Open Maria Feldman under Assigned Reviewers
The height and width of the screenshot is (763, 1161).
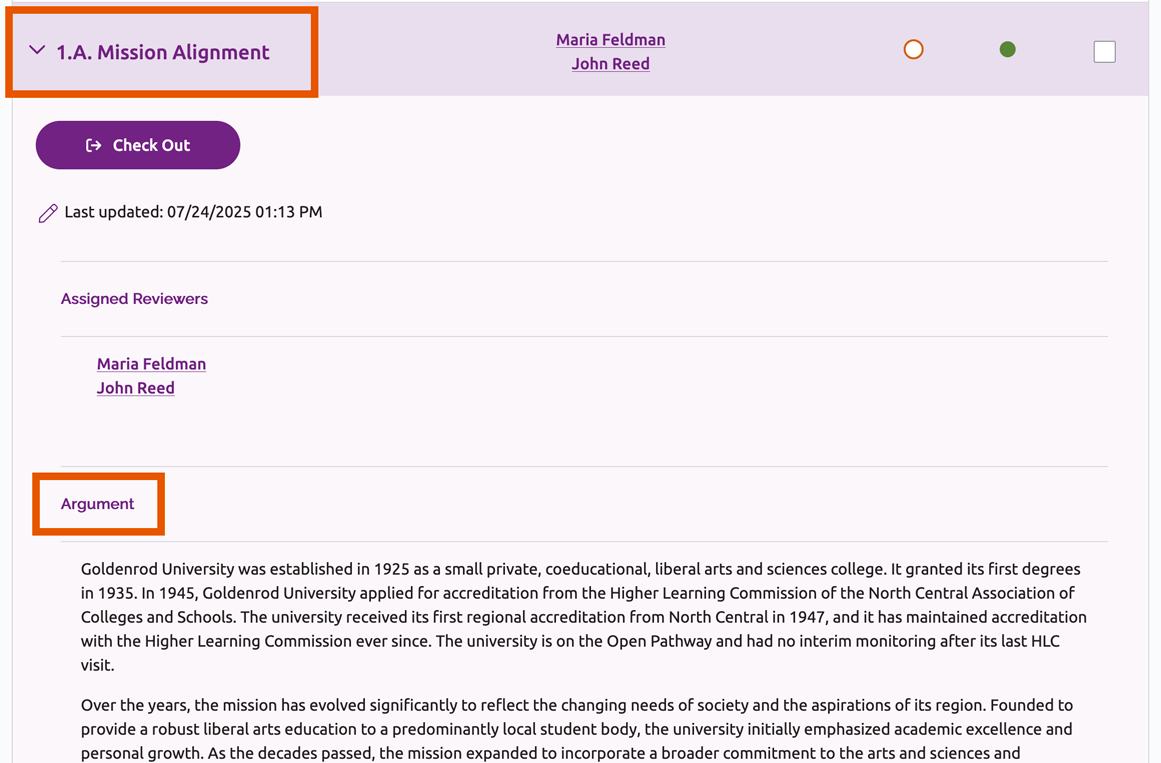click(x=151, y=364)
